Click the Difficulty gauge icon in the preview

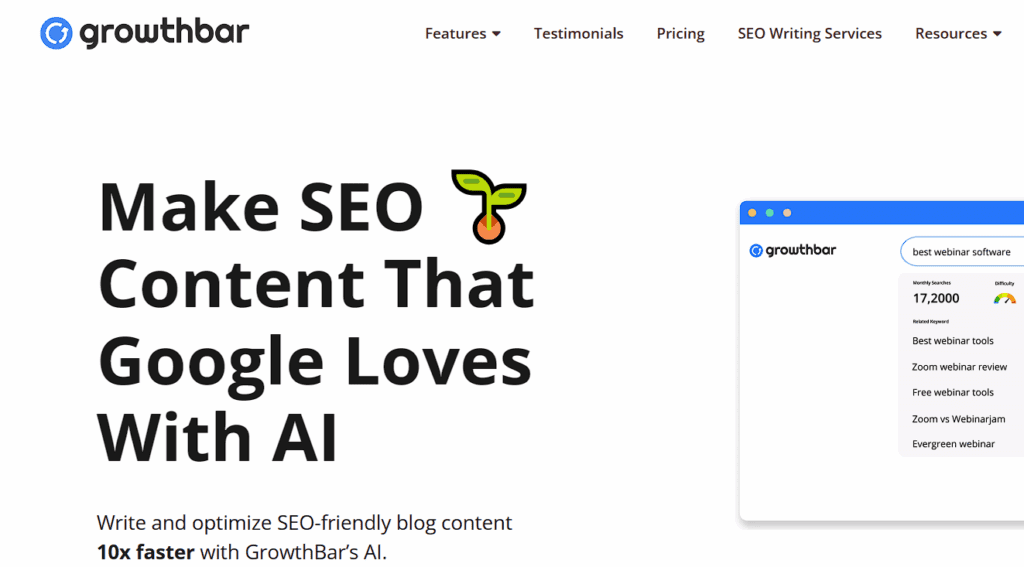coord(1004,298)
